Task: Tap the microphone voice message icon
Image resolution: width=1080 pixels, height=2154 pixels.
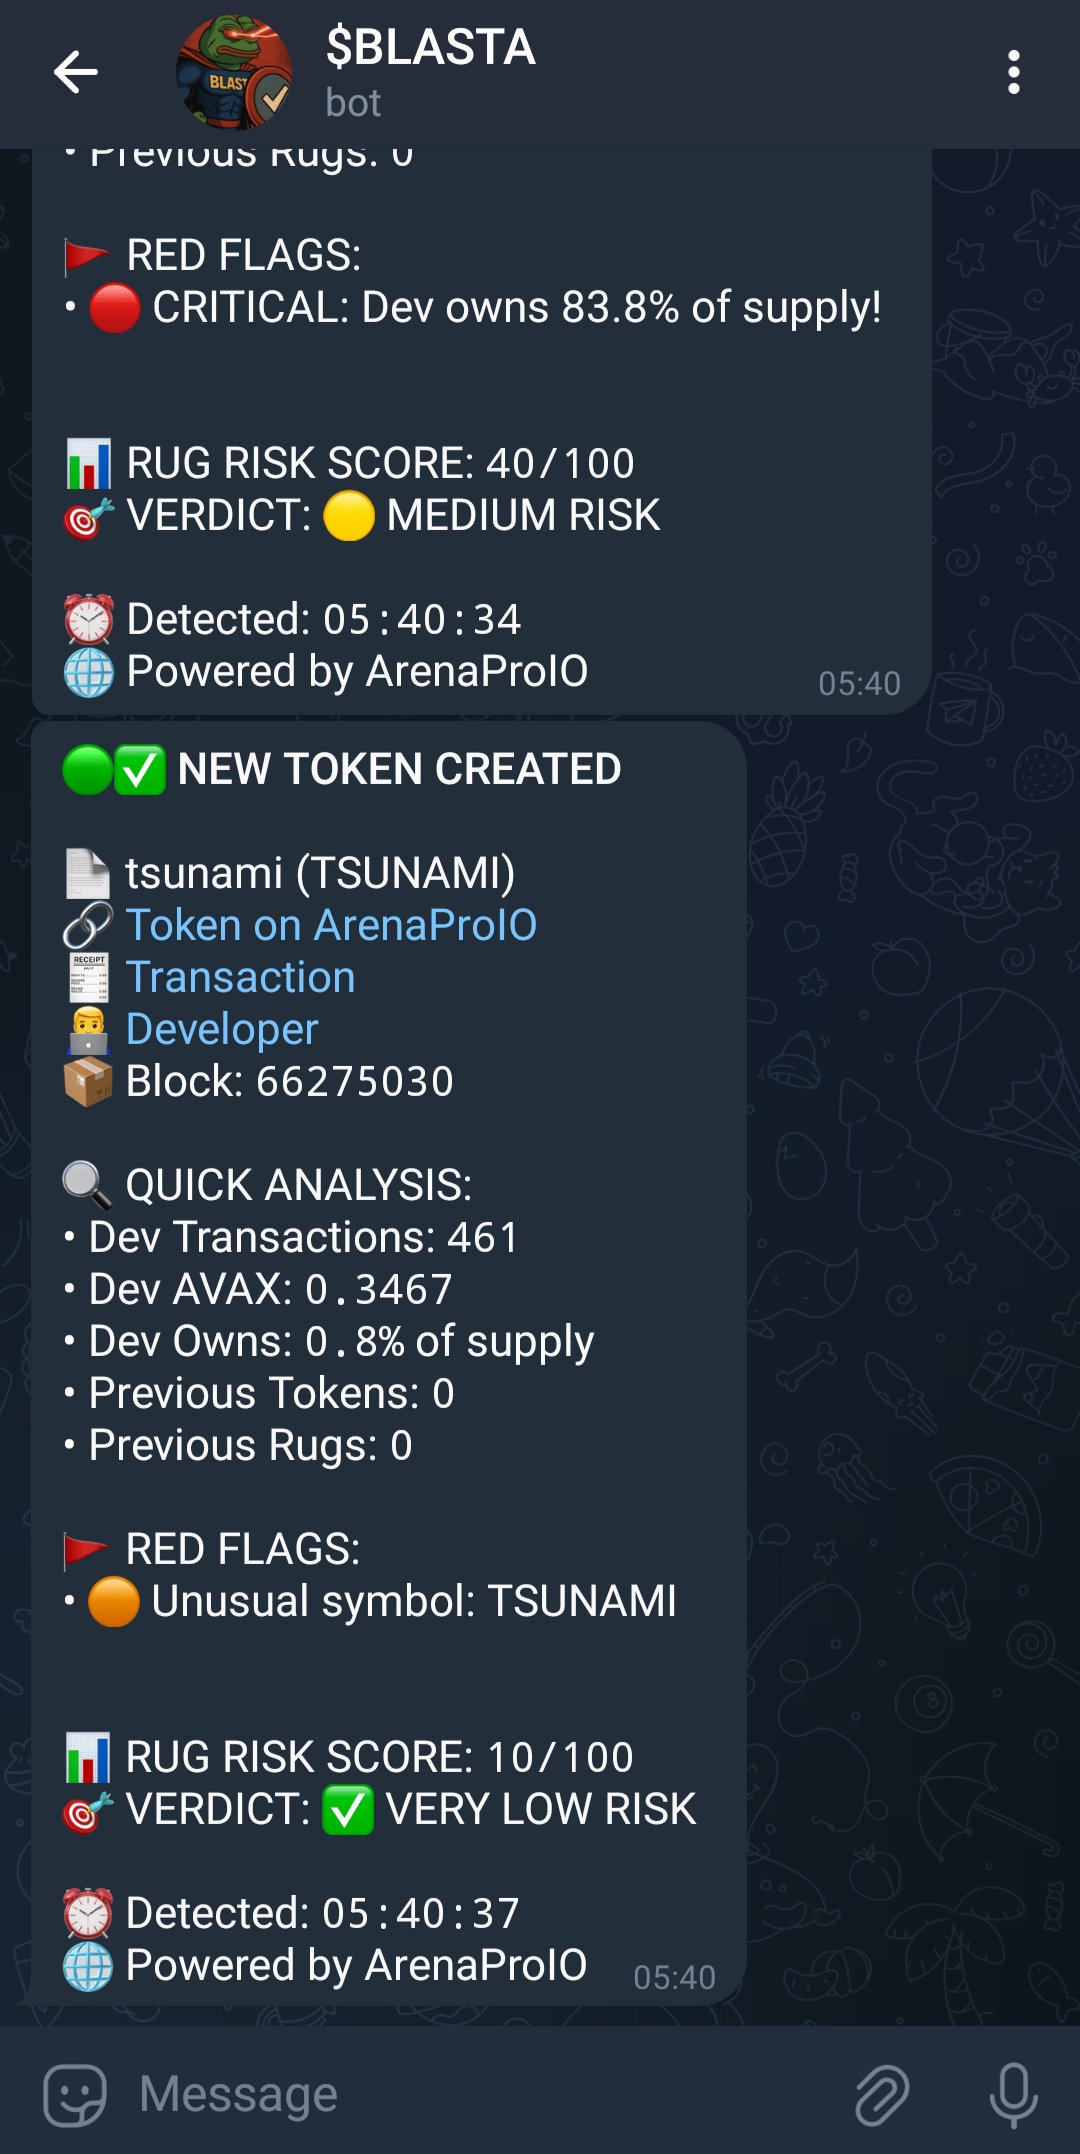Action: point(1014,2095)
